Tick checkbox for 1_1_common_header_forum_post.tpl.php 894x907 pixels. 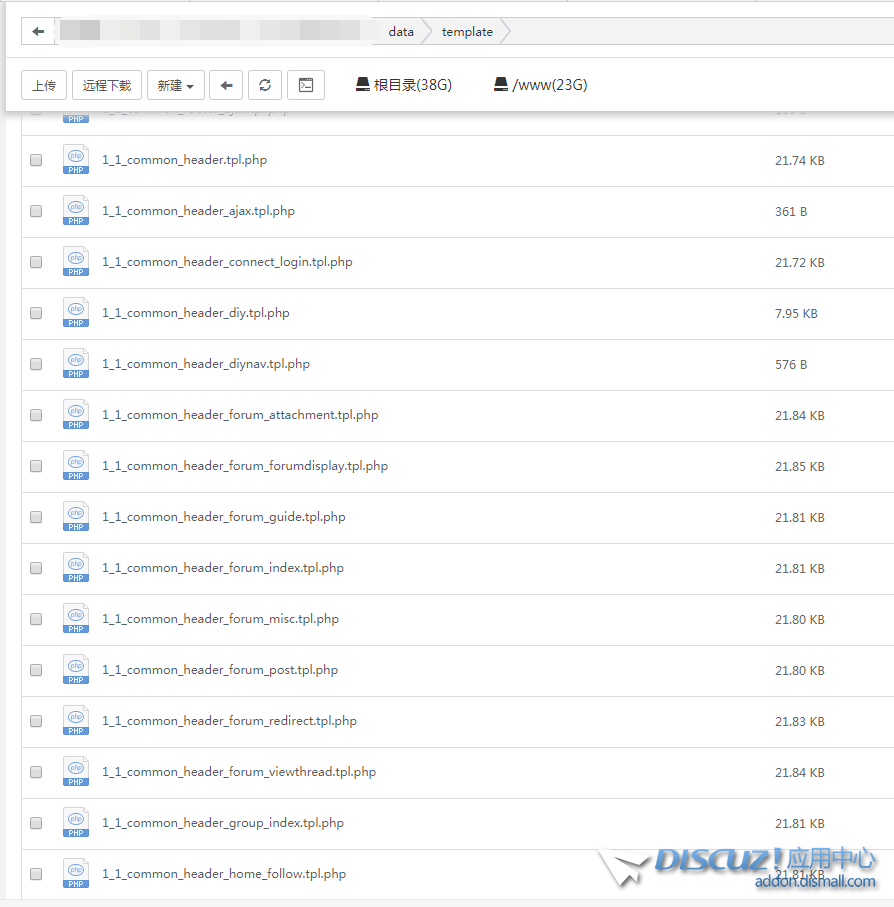click(37, 670)
